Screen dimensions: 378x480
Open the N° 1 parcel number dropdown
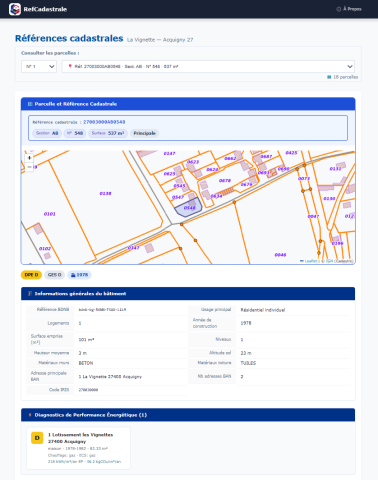point(39,66)
